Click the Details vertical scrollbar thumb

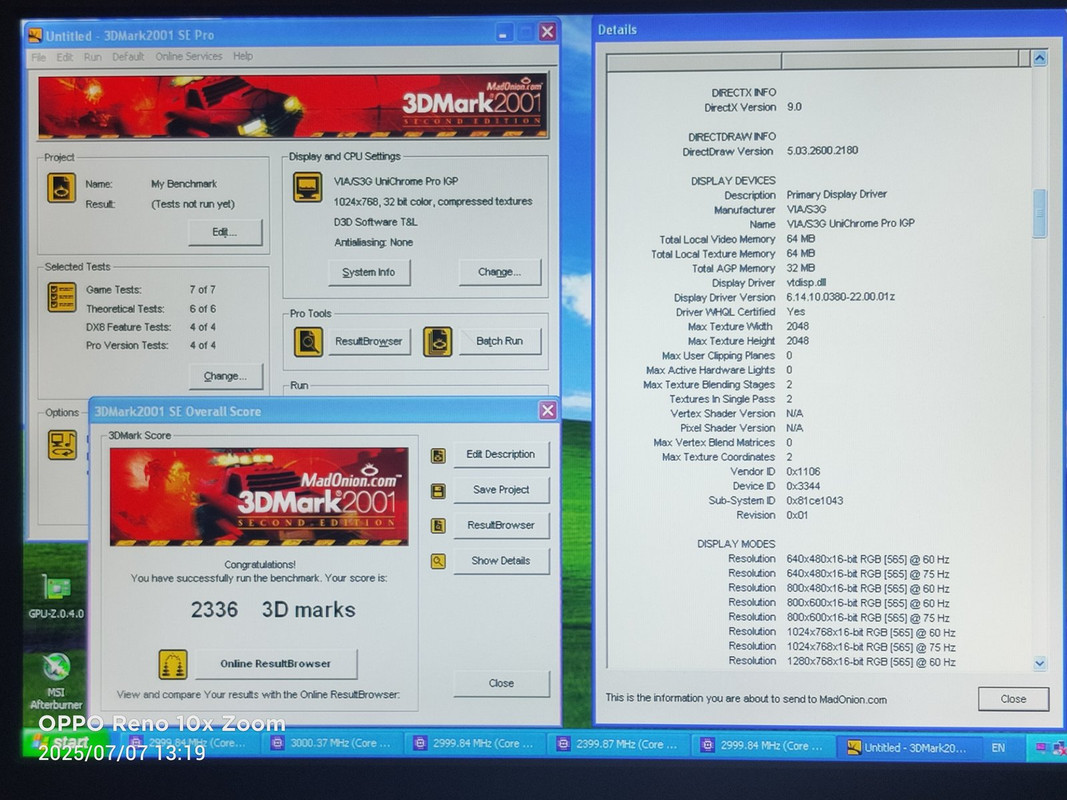coord(1039,214)
